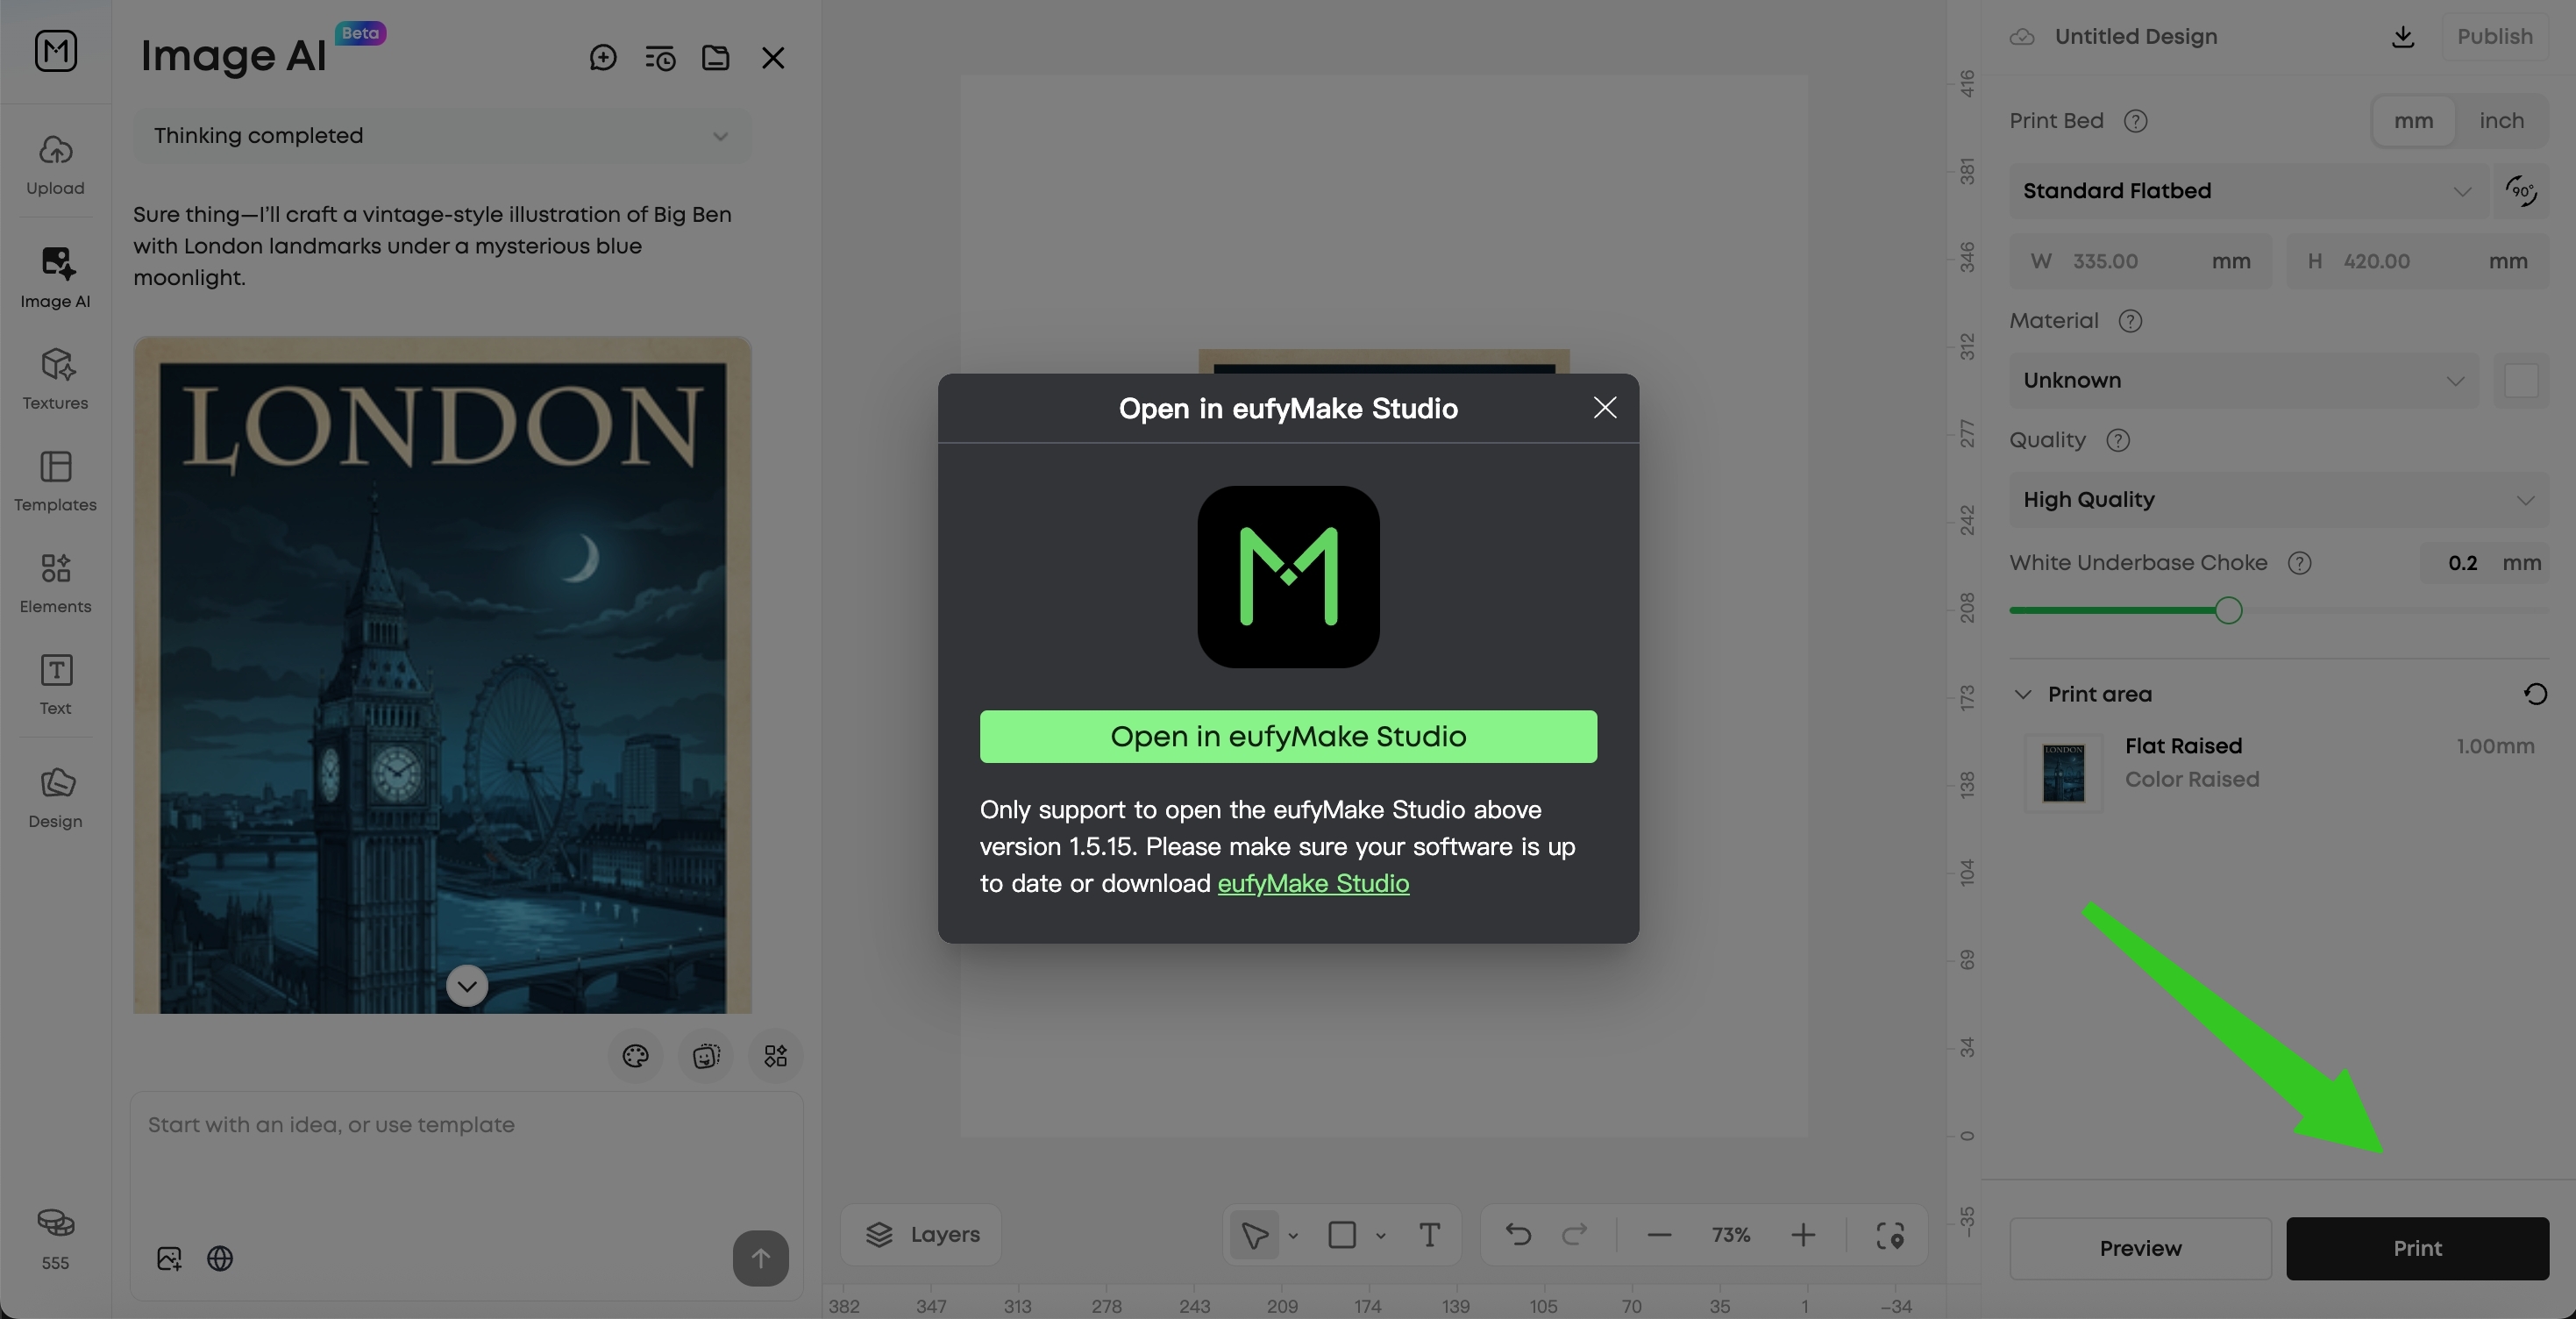2576x1319 pixels.
Task: Follow the eufyMake Studio download link
Action: (x=1313, y=884)
